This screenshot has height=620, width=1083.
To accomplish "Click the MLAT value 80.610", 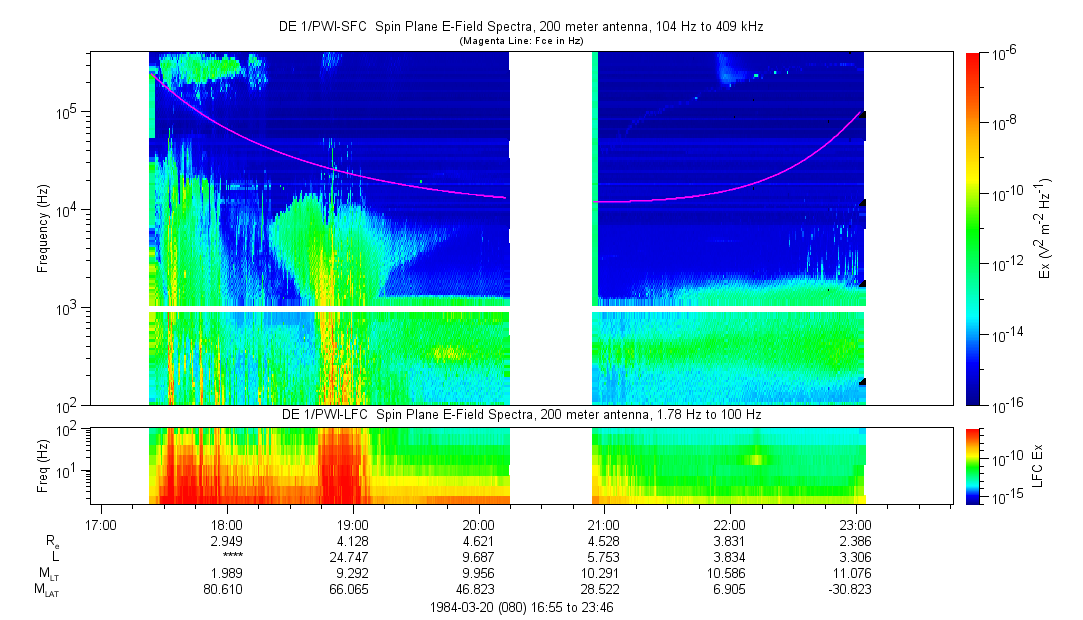I will pyautogui.click(x=226, y=590).
